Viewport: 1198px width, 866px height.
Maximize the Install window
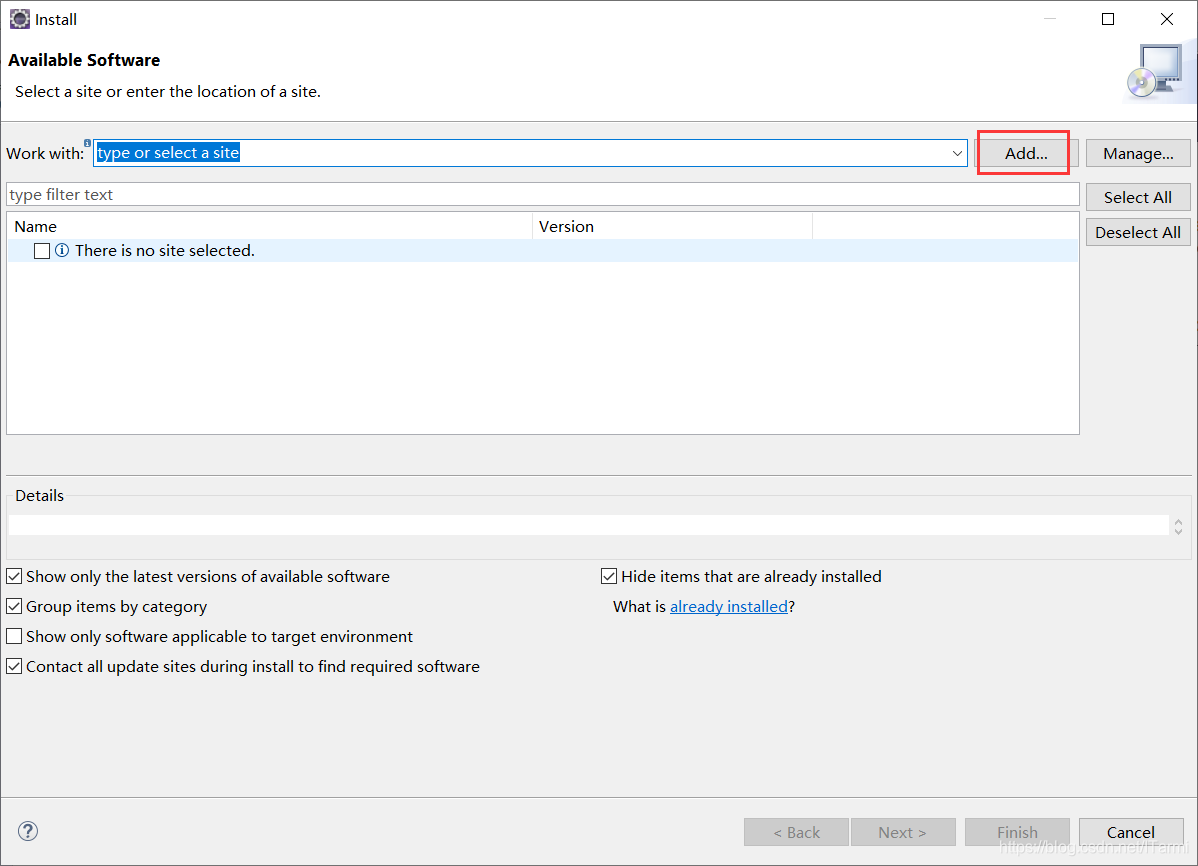coord(1108,19)
